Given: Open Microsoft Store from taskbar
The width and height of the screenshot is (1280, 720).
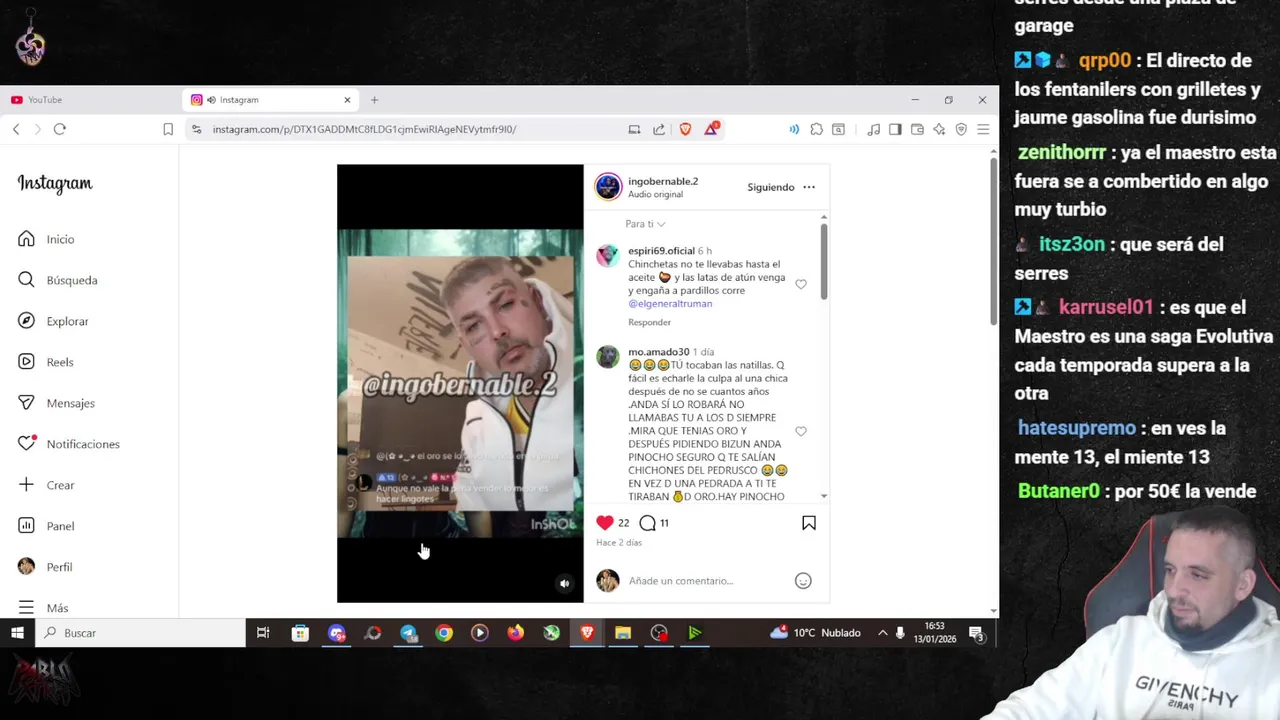Looking at the screenshot, I should (300, 633).
